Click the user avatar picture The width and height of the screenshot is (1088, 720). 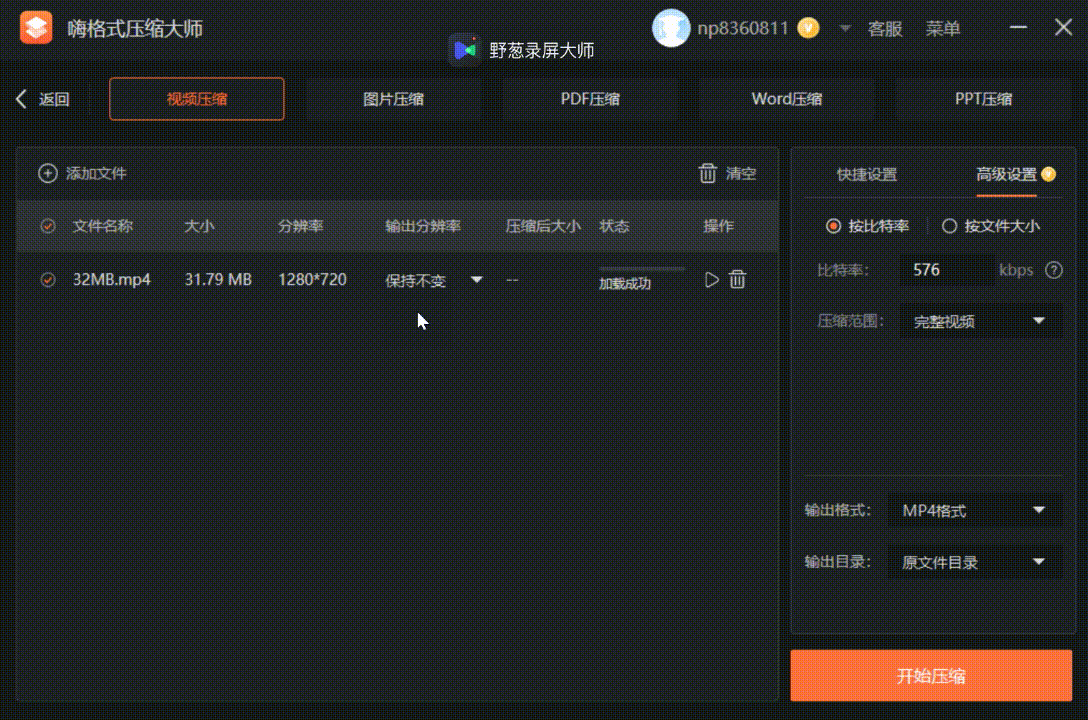pos(671,28)
